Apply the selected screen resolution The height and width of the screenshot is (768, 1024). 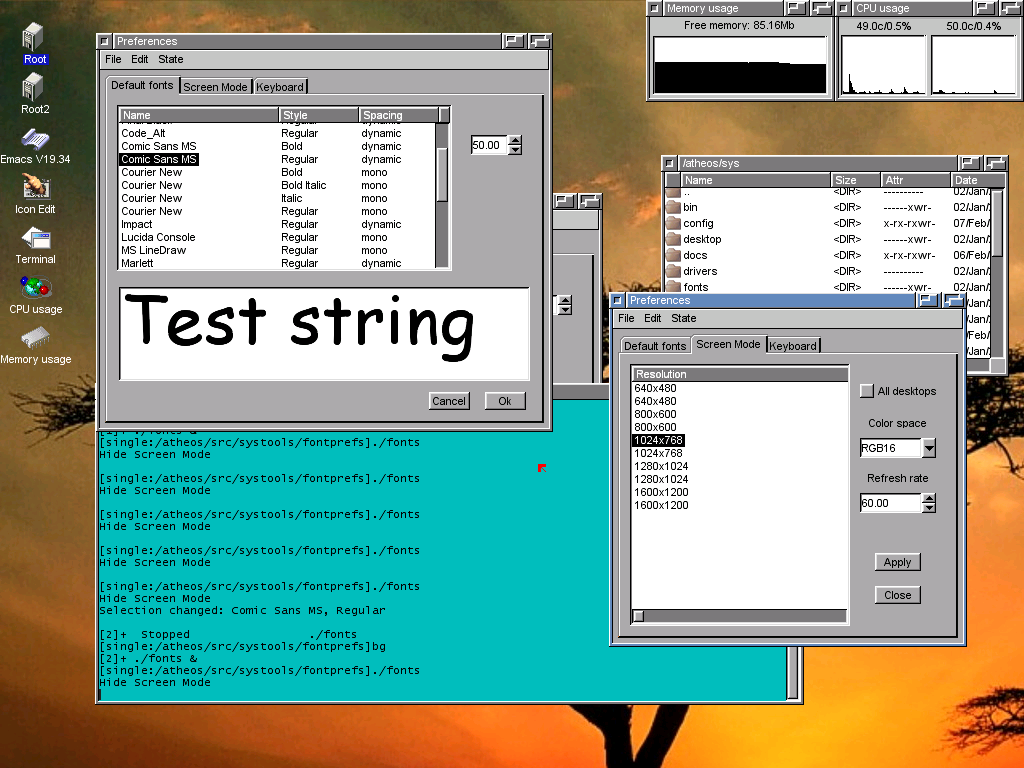[x=896, y=562]
